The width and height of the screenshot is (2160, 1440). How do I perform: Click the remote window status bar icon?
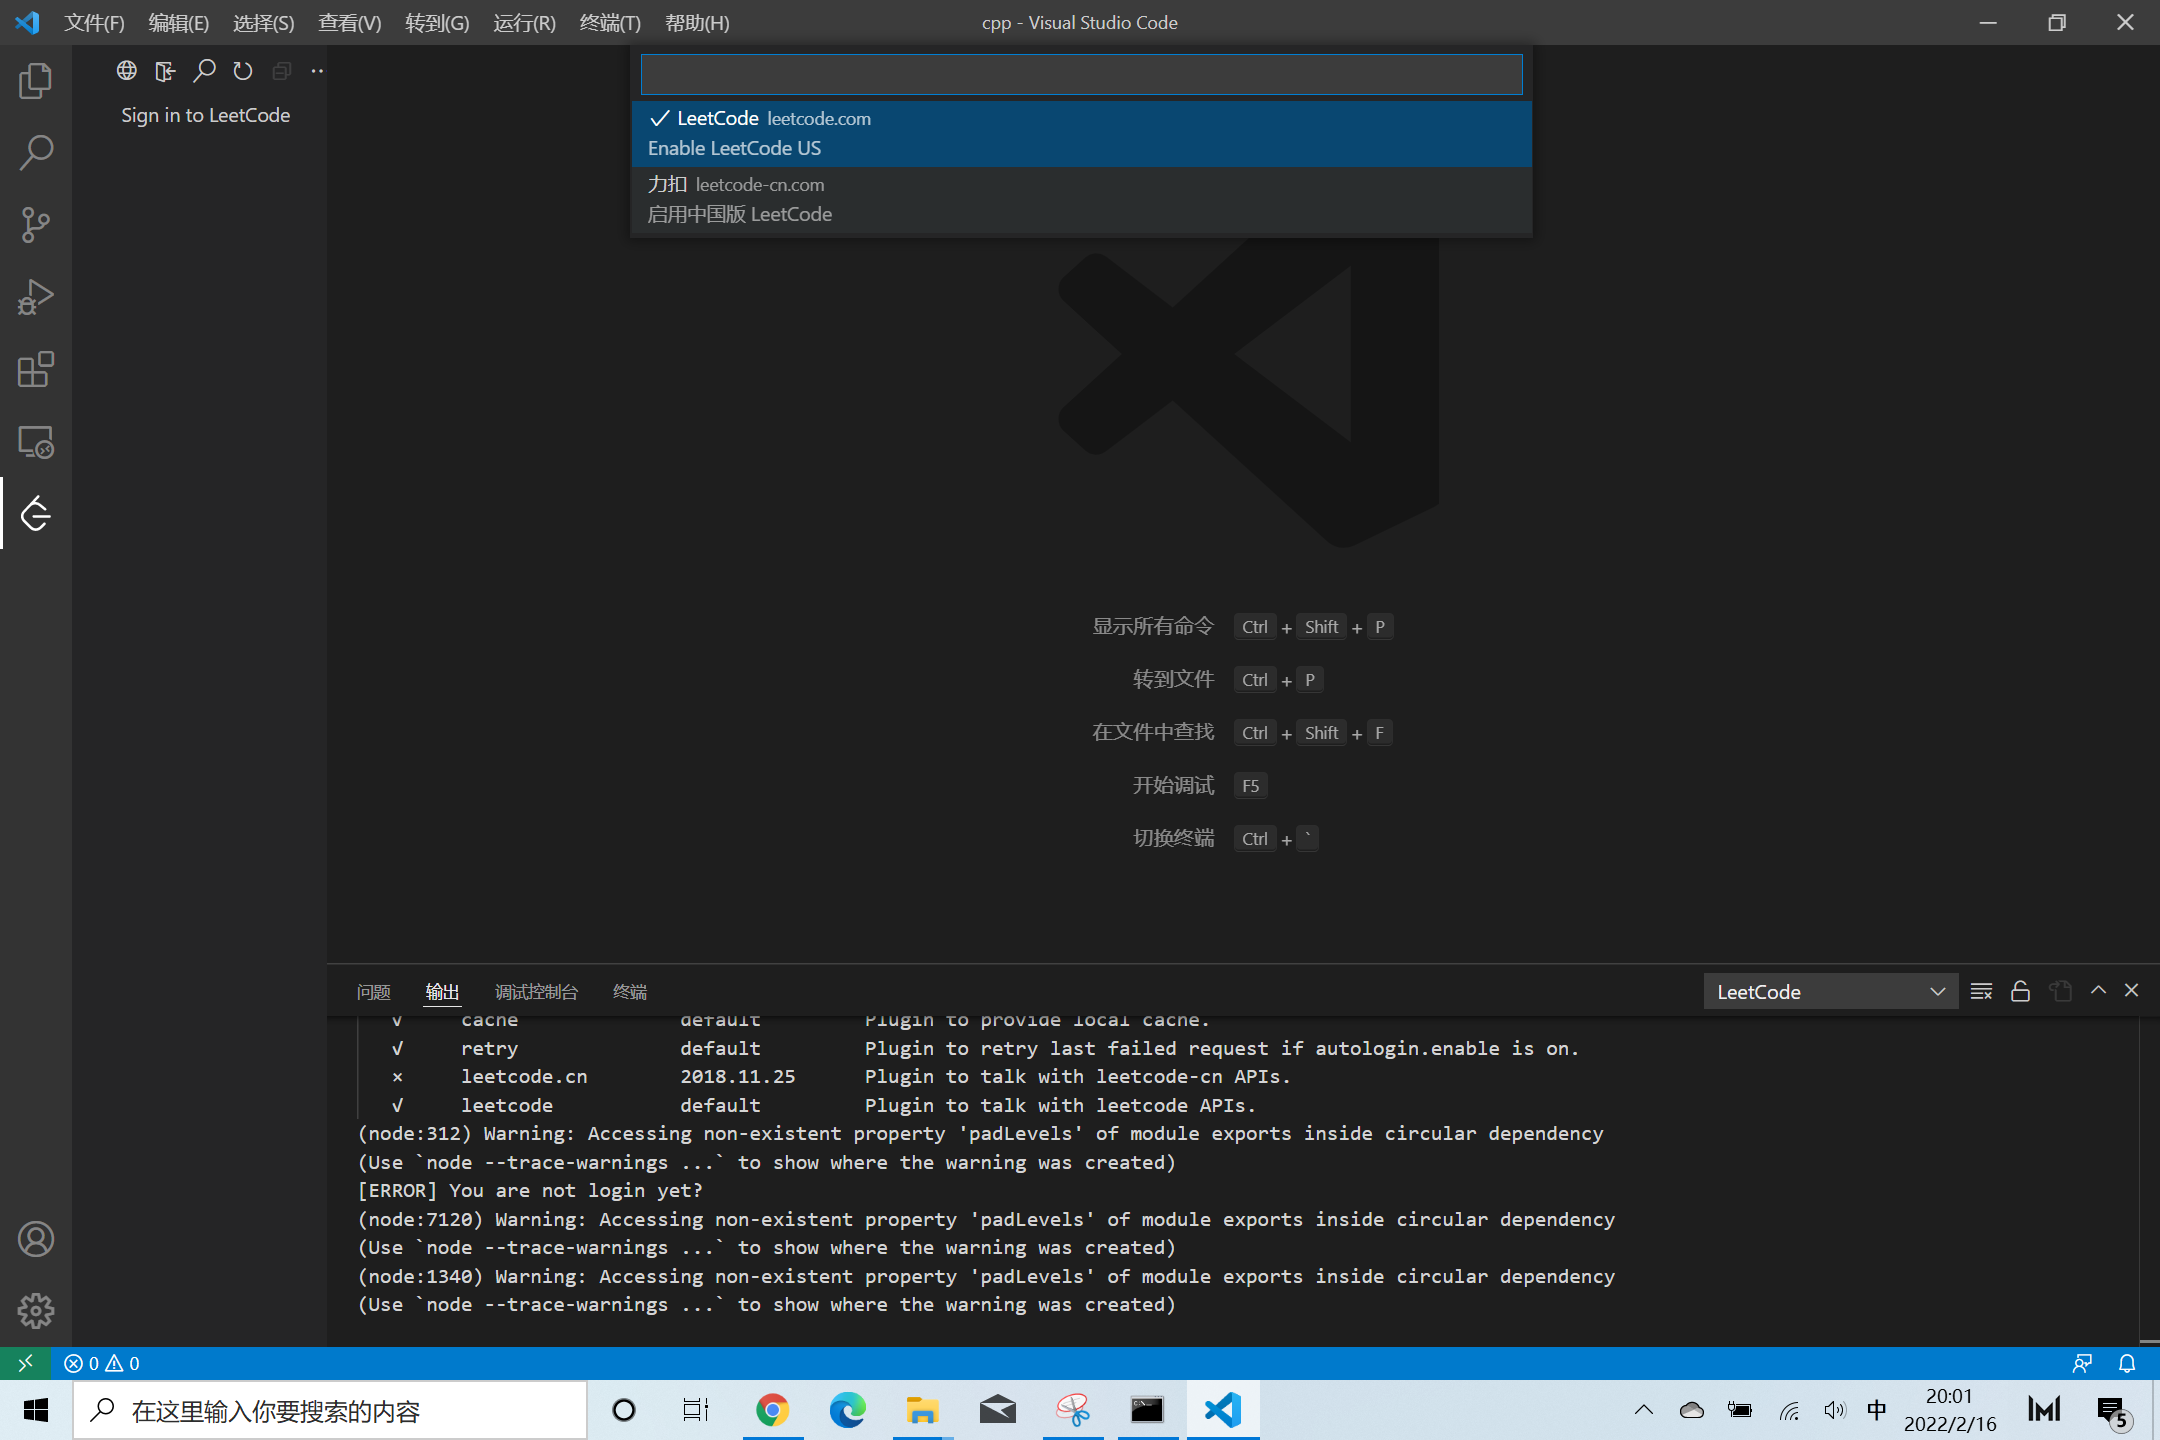25,1363
